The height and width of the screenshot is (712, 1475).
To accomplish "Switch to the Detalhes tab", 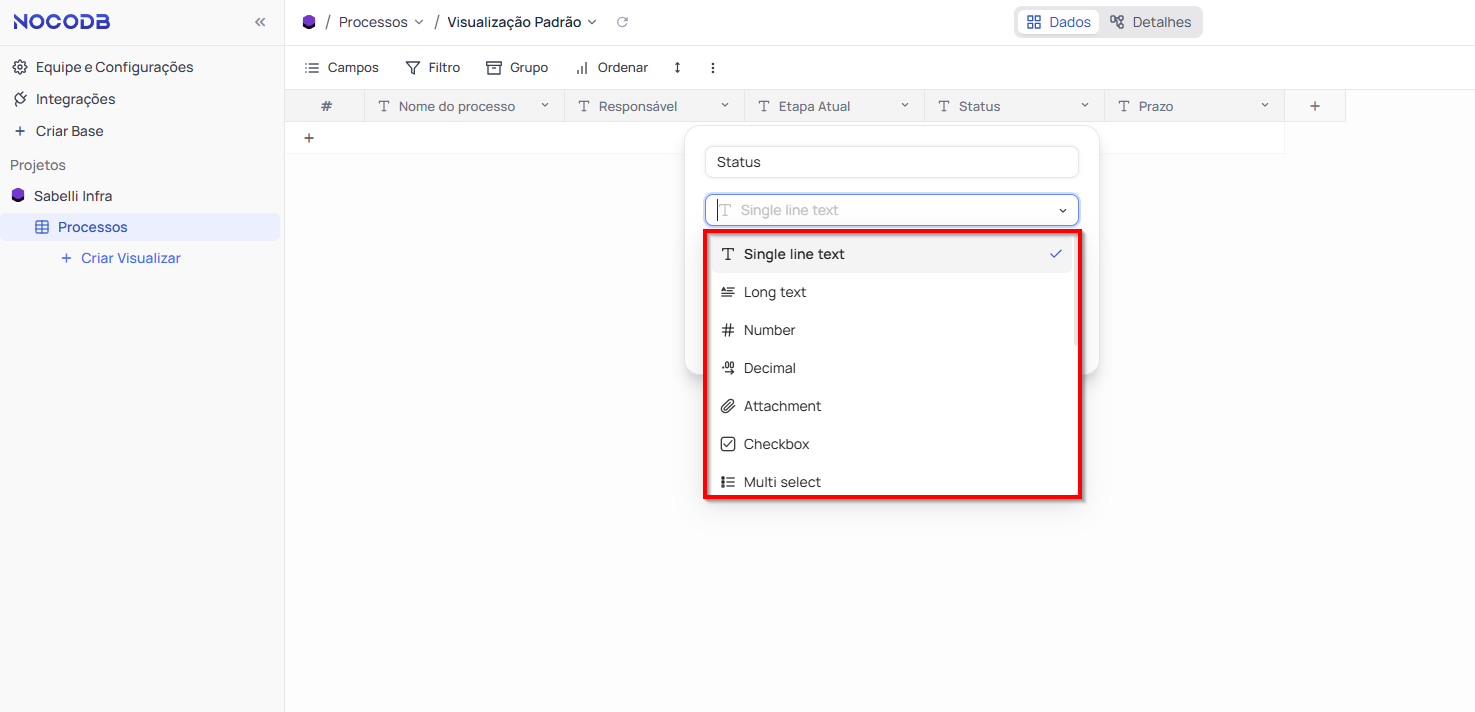I will click(1150, 22).
